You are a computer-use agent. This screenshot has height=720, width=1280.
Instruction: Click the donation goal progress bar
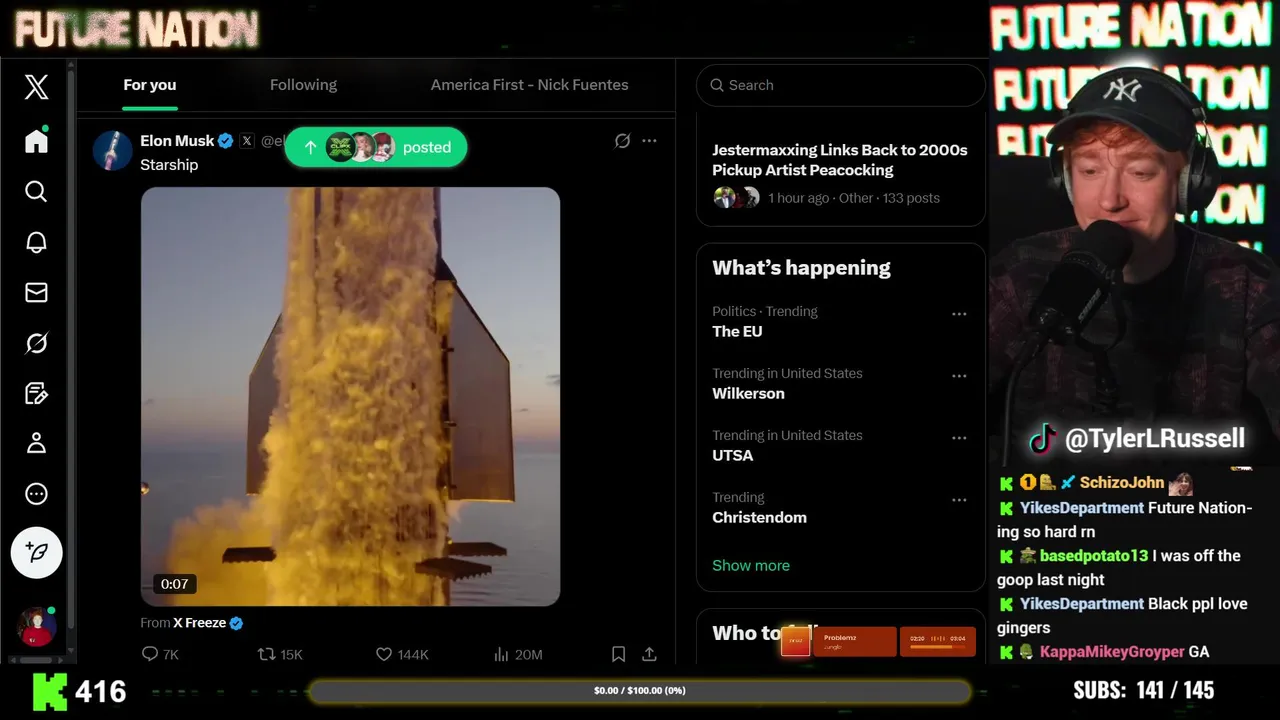(640, 691)
